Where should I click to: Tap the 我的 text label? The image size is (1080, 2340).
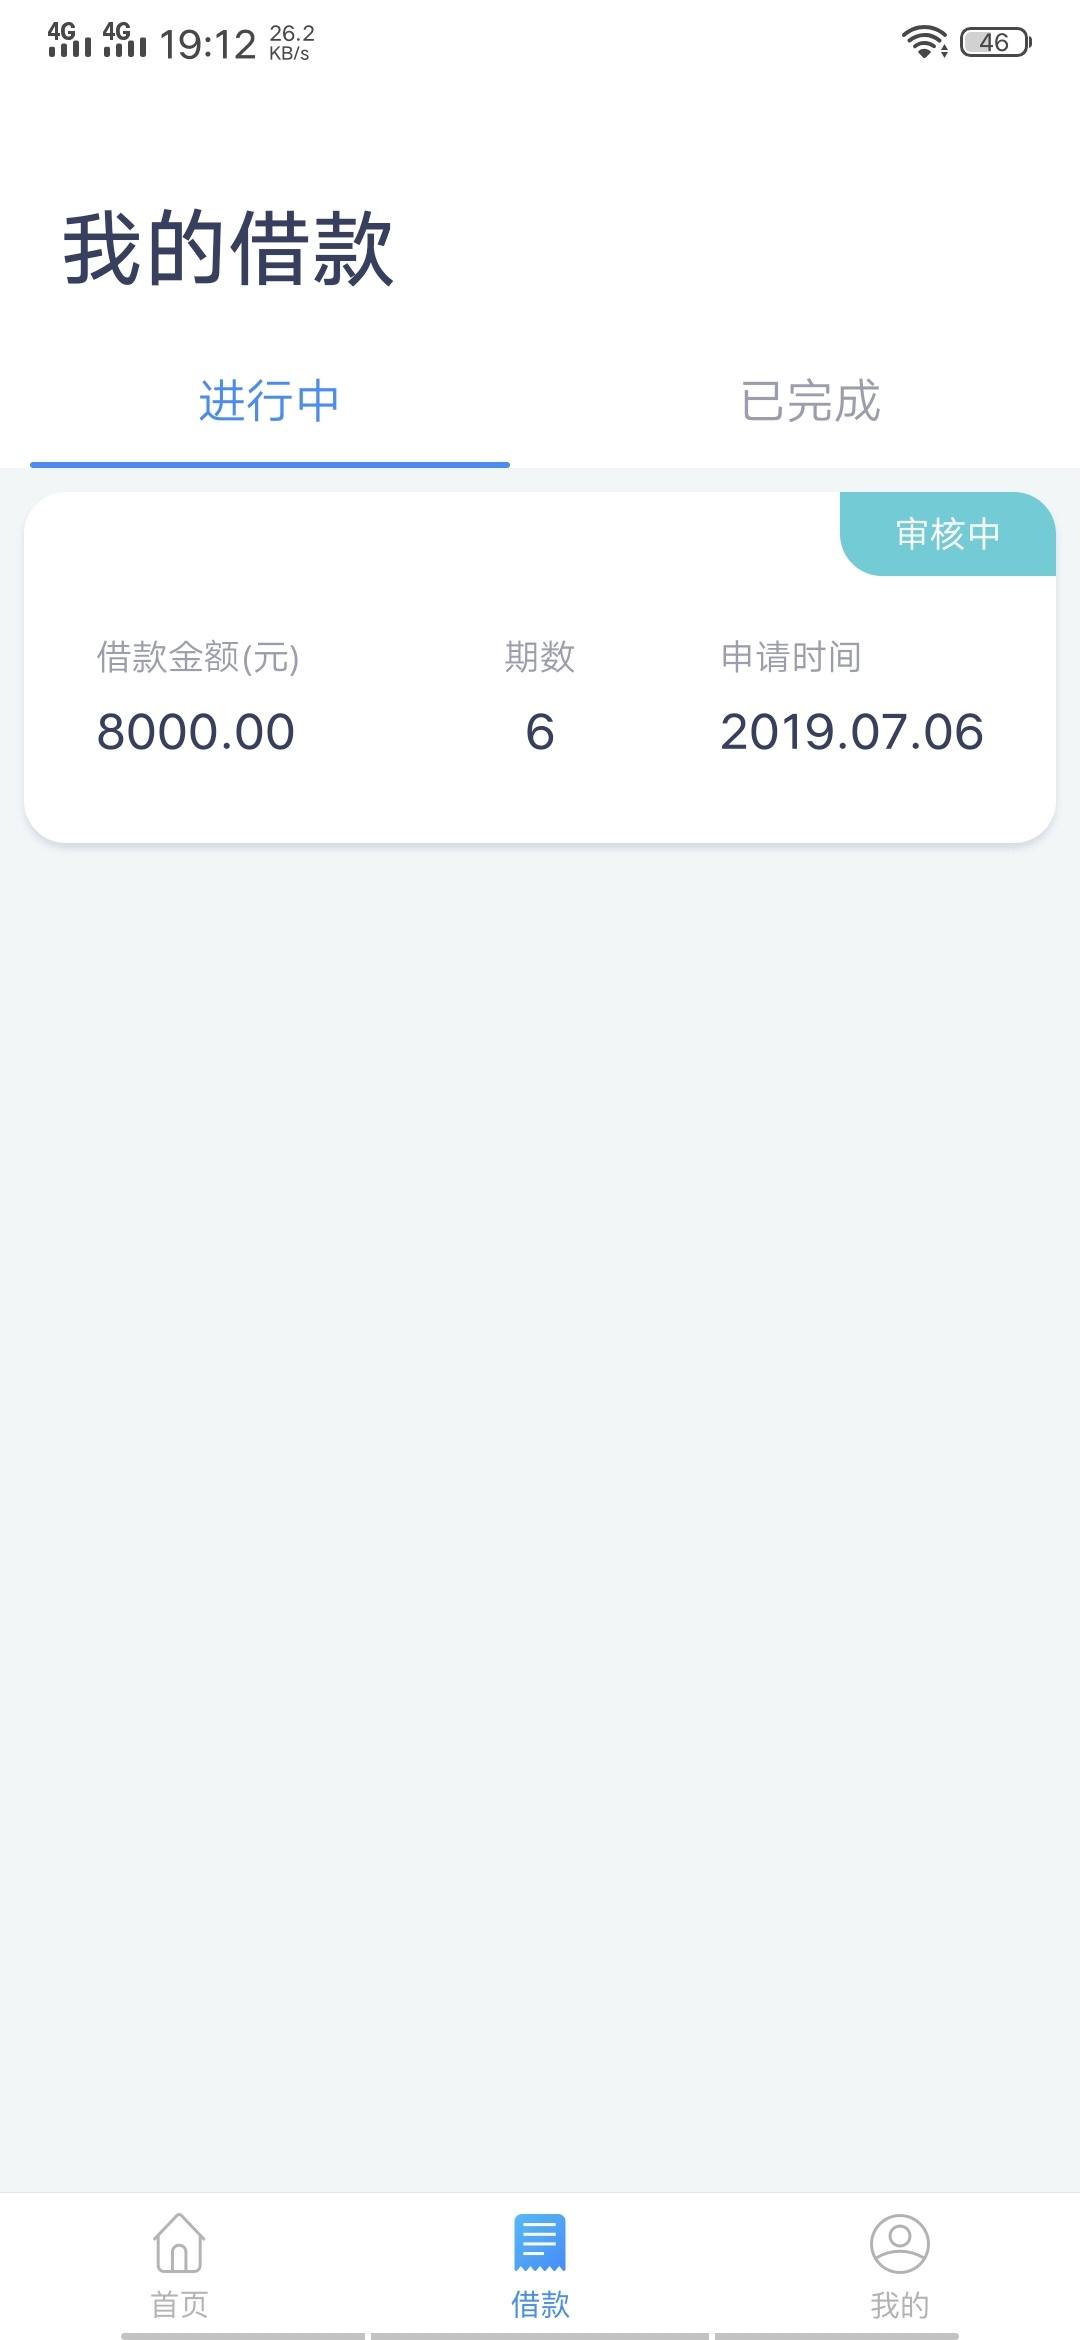coord(900,2305)
